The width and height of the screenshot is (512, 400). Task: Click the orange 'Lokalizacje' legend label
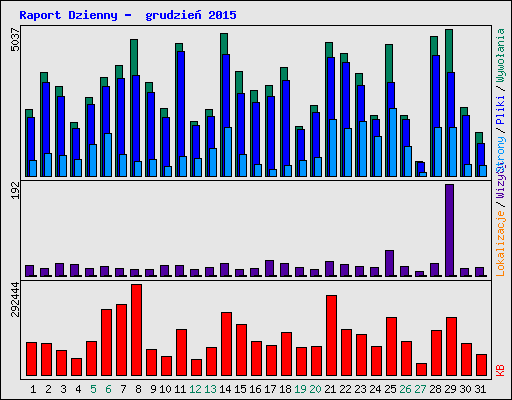(501, 244)
